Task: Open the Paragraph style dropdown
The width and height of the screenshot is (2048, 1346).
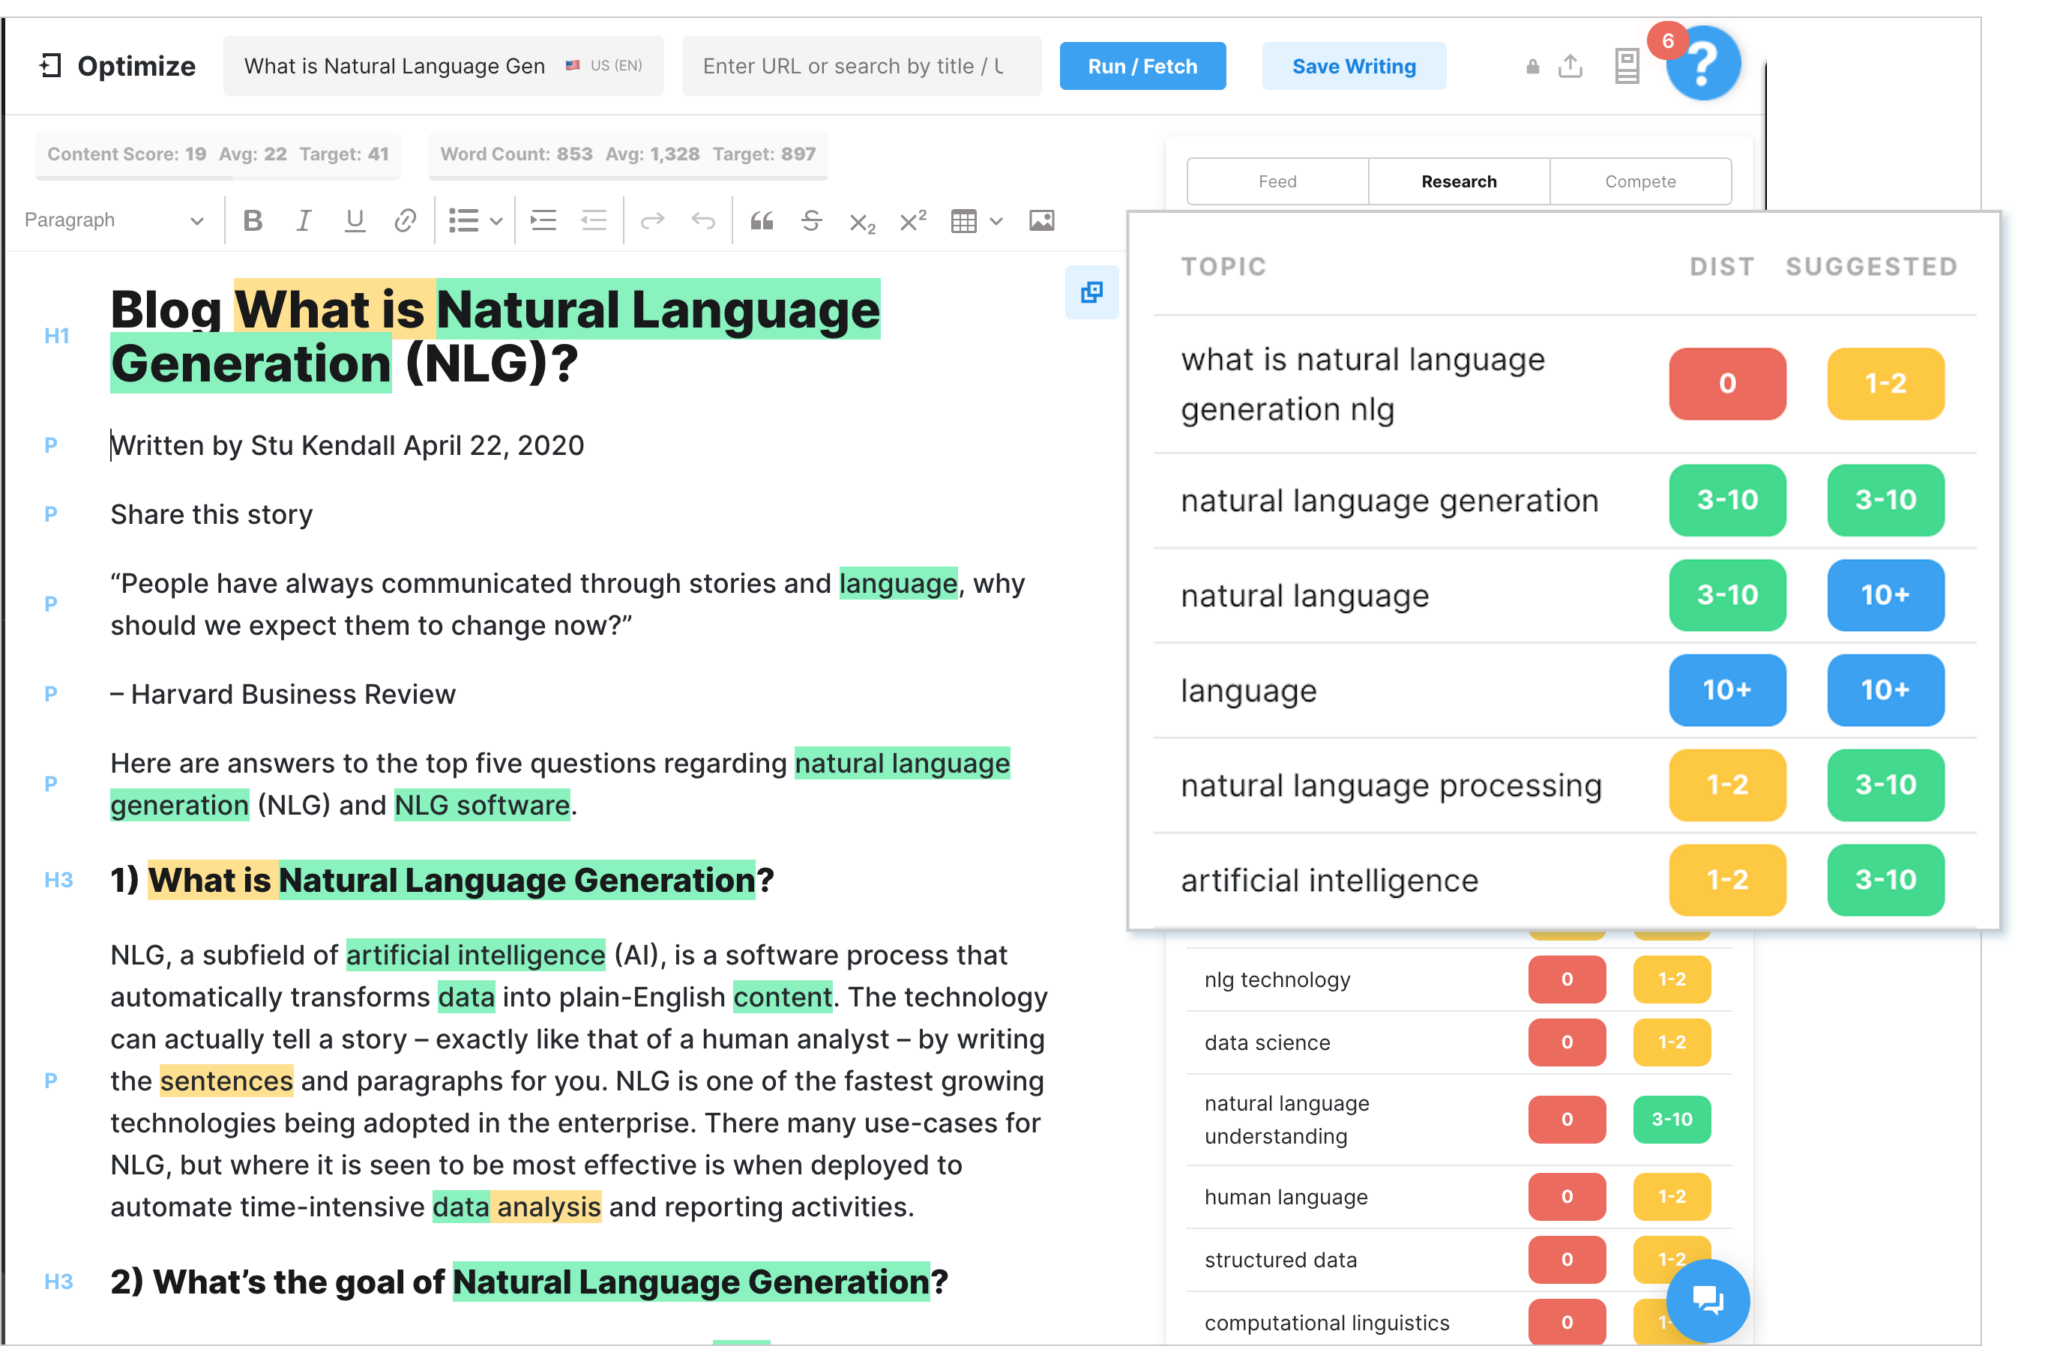Action: [x=113, y=220]
